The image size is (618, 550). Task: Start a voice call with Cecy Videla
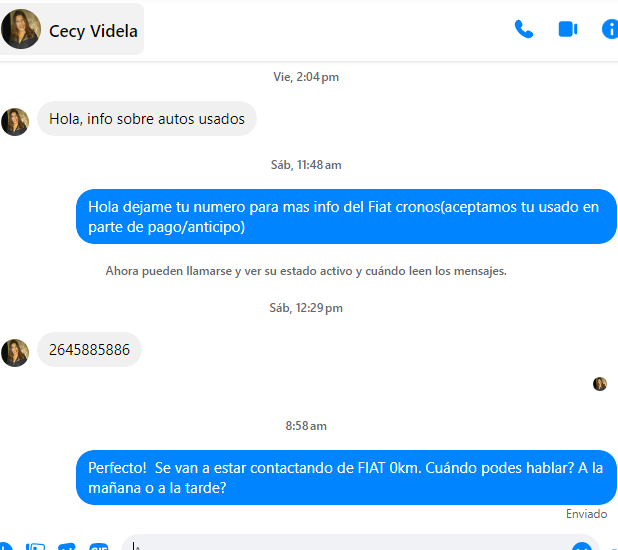[x=524, y=30]
